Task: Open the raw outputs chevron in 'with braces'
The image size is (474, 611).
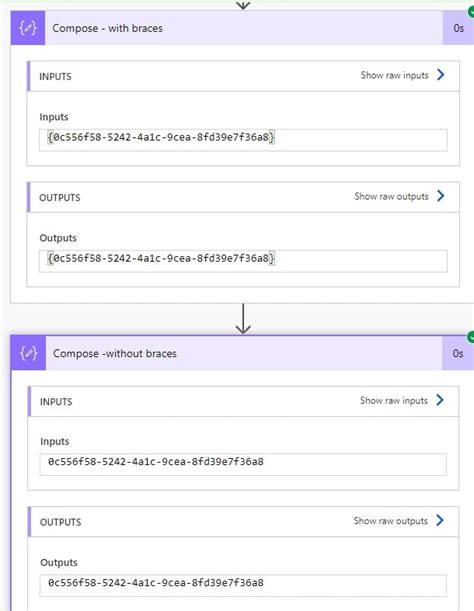Action: pos(440,196)
